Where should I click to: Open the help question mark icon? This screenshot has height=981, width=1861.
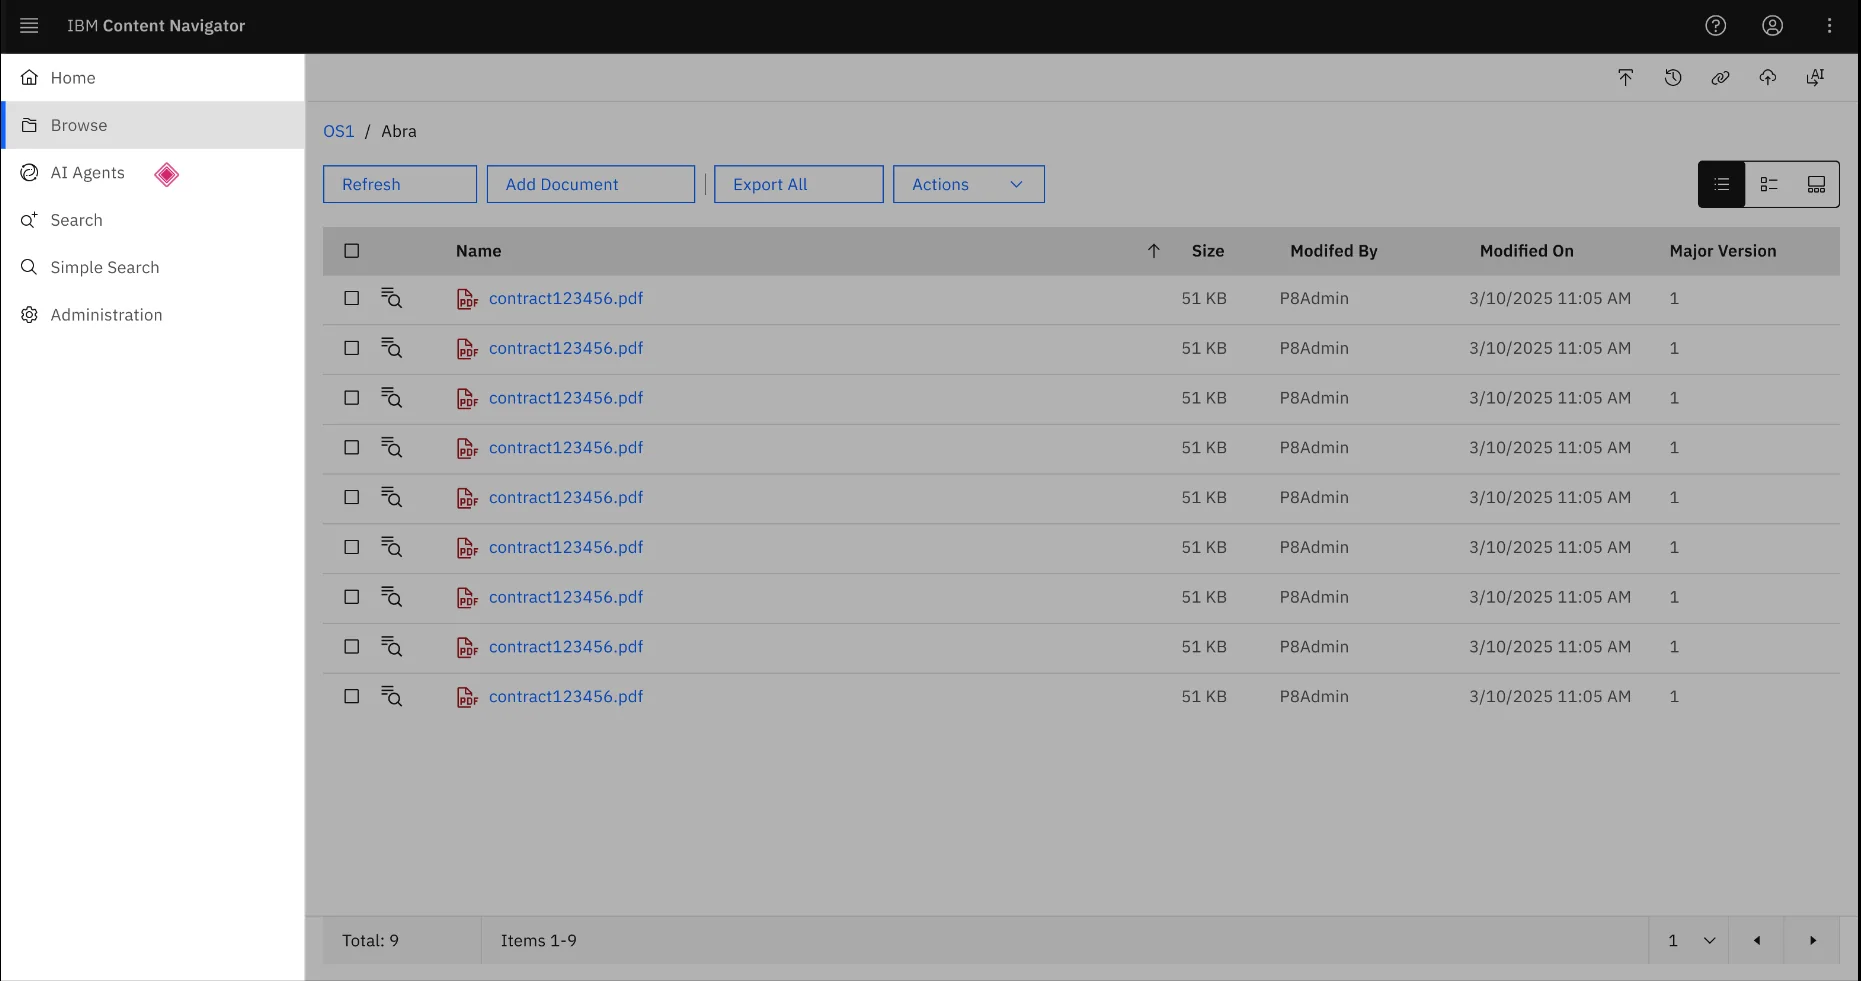coord(1716,26)
